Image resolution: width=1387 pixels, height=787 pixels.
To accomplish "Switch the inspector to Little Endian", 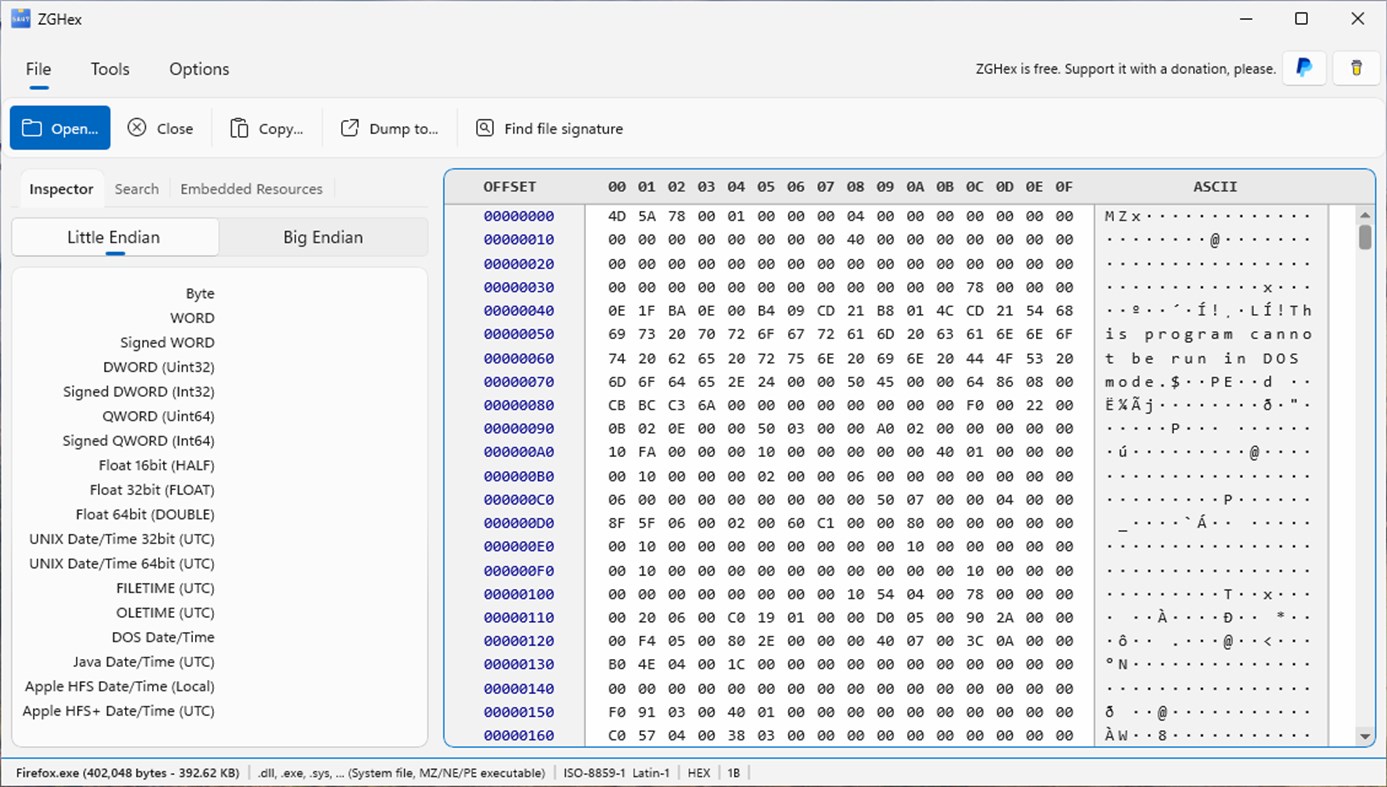I will coord(114,237).
